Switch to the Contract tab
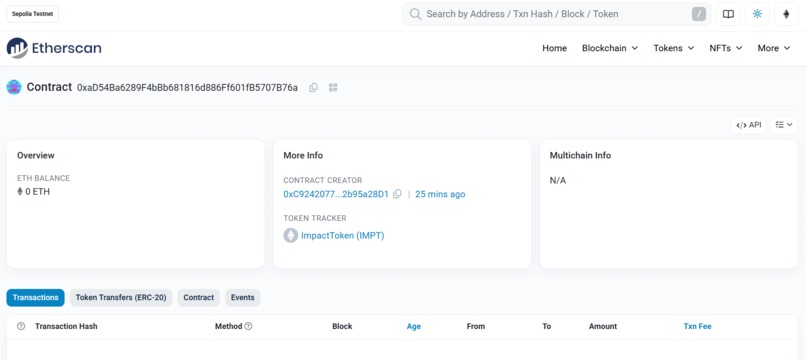Image resolution: width=806 pixels, height=360 pixels. 198,298
